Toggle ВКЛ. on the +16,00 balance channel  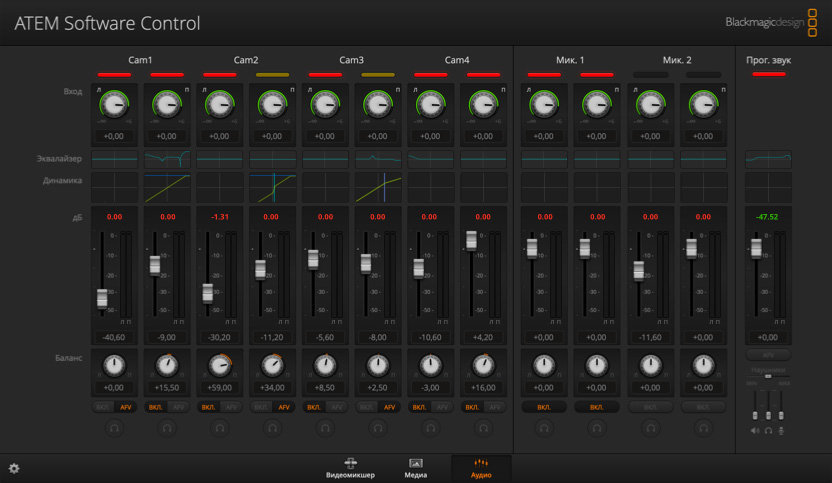[x=472, y=407]
